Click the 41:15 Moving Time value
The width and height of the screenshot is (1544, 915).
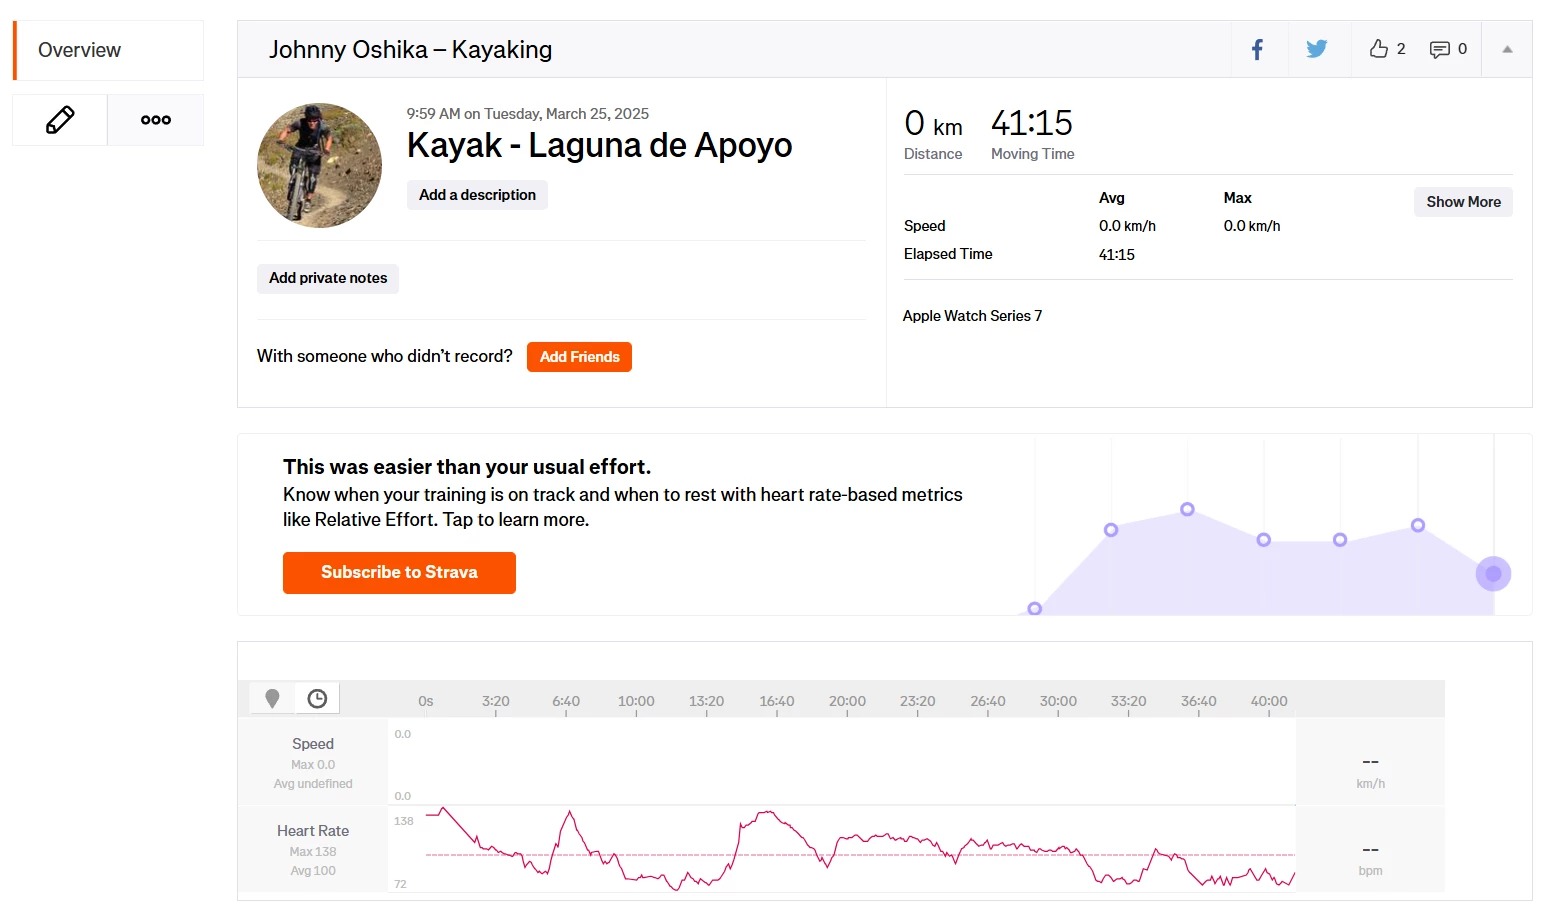[x=1031, y=123]
